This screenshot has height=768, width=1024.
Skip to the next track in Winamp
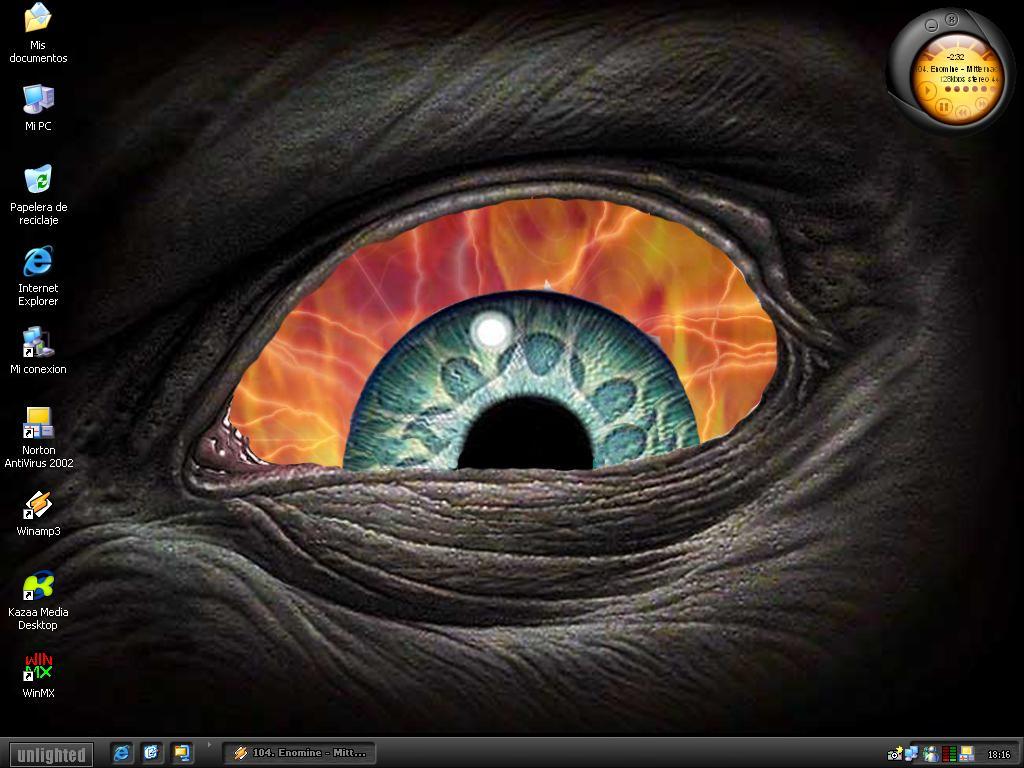click(980, 104)
